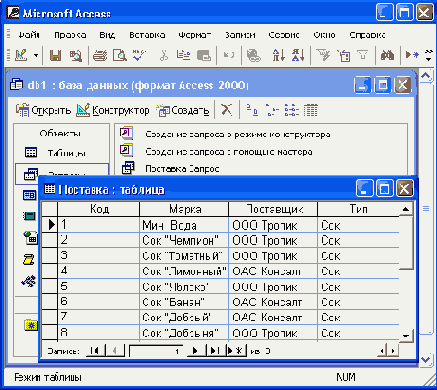Open the Вставка menu
The height and width of the screenshot is (390, 437).
147,35
